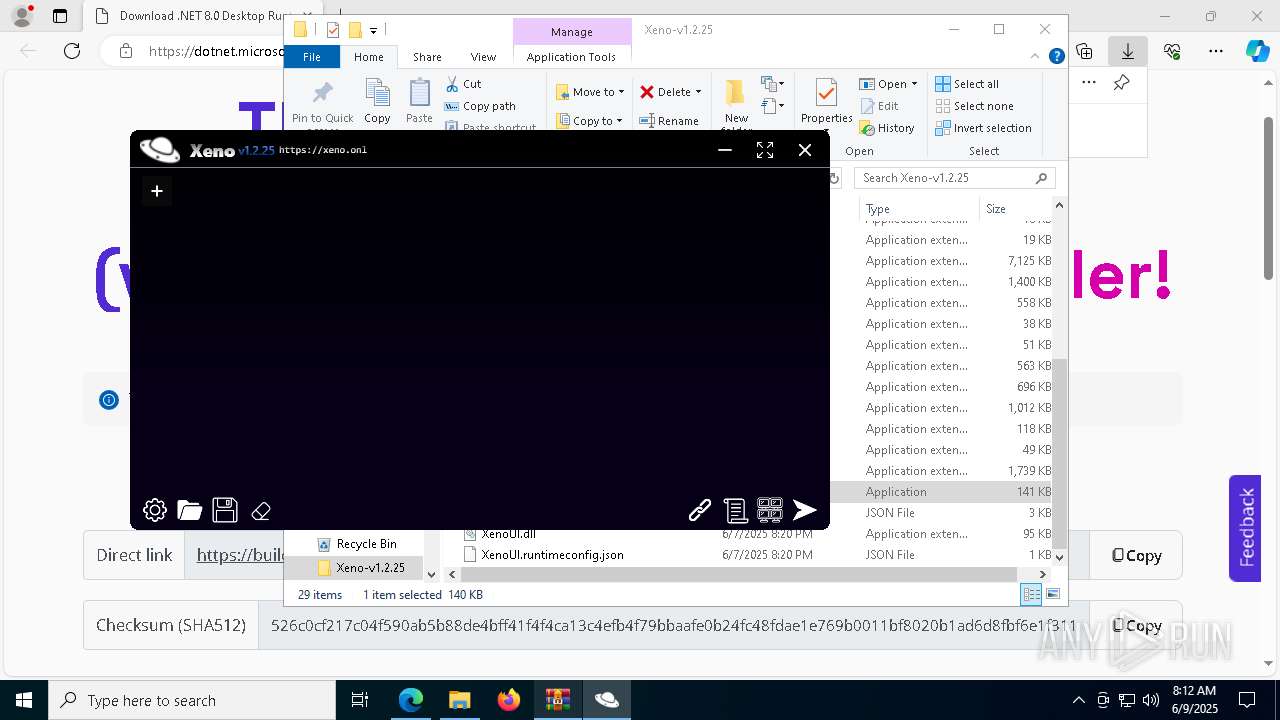Click Xeno open-folder script icon
The height and width of the screenshot is (720, 1280).
(190, 511)
